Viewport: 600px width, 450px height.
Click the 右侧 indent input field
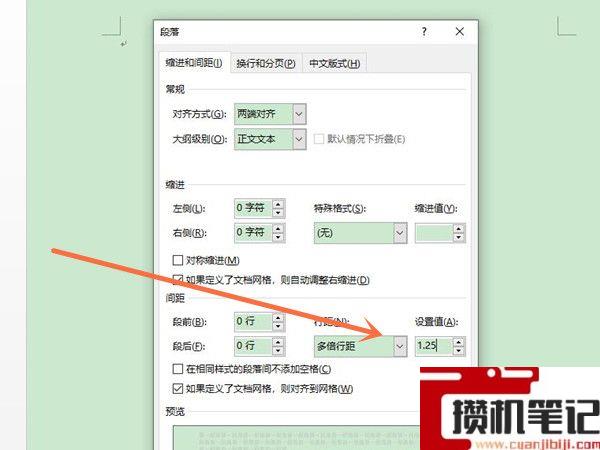pos(253,232)
